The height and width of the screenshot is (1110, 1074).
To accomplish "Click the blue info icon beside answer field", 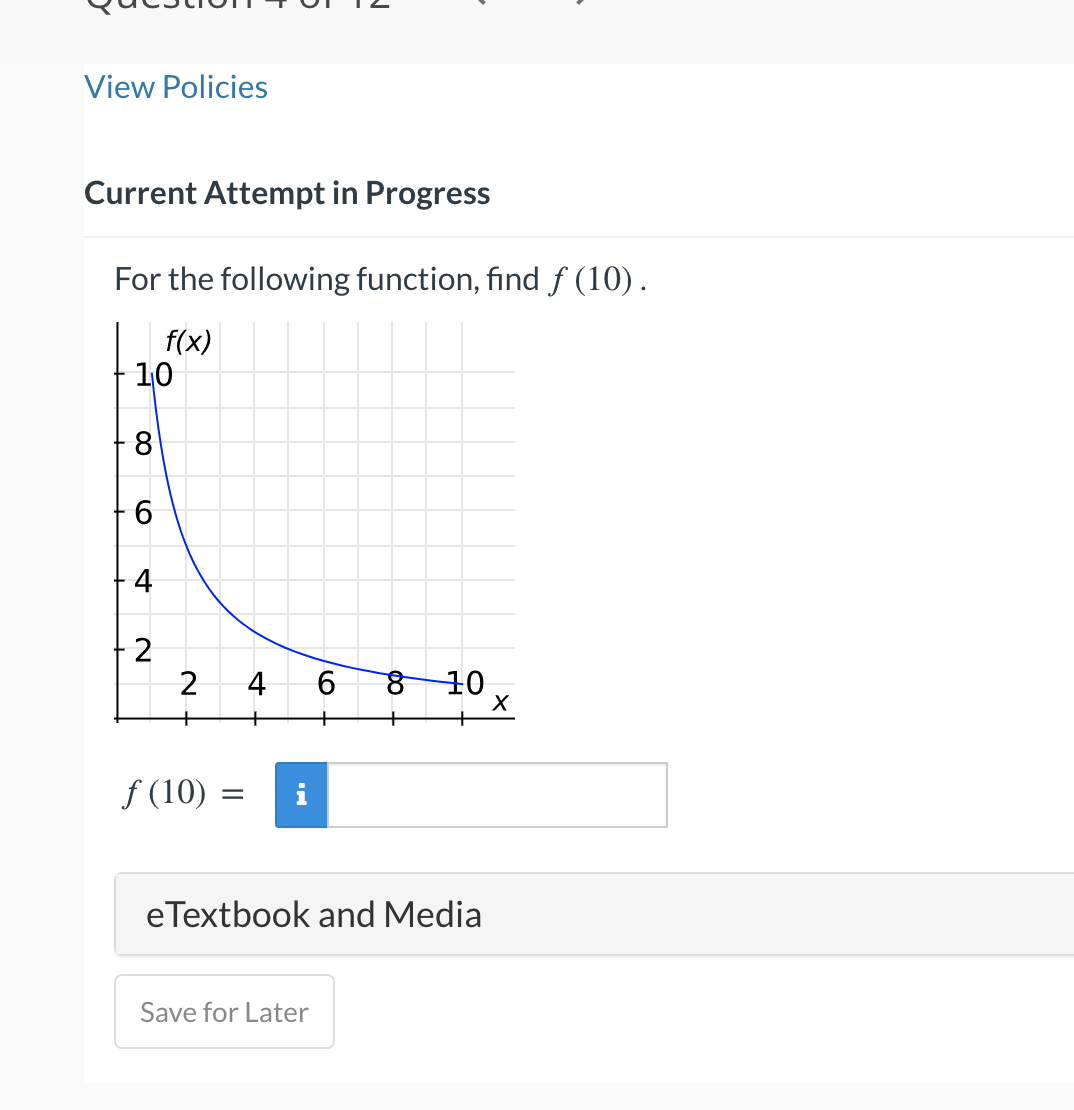I will [301, 794].
